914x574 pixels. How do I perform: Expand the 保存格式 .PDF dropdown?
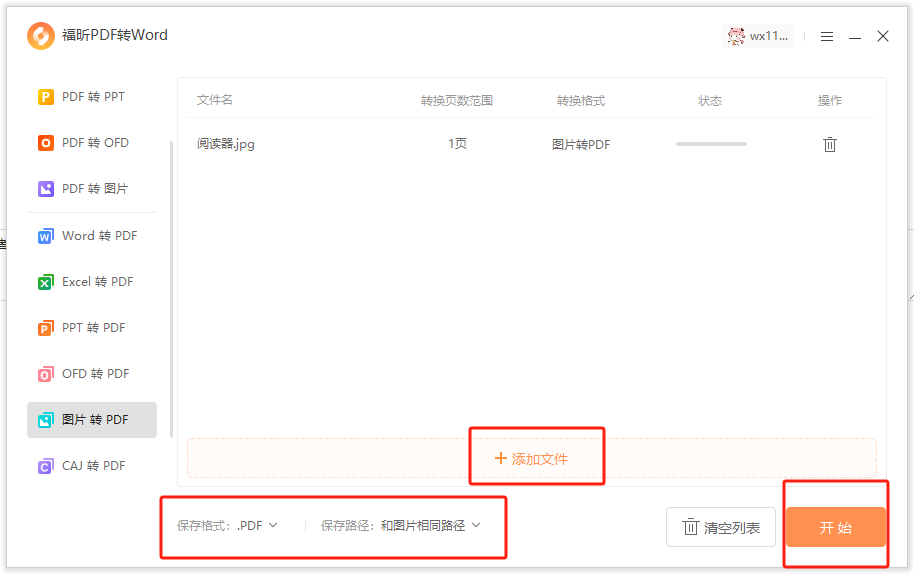click(257, 525)
